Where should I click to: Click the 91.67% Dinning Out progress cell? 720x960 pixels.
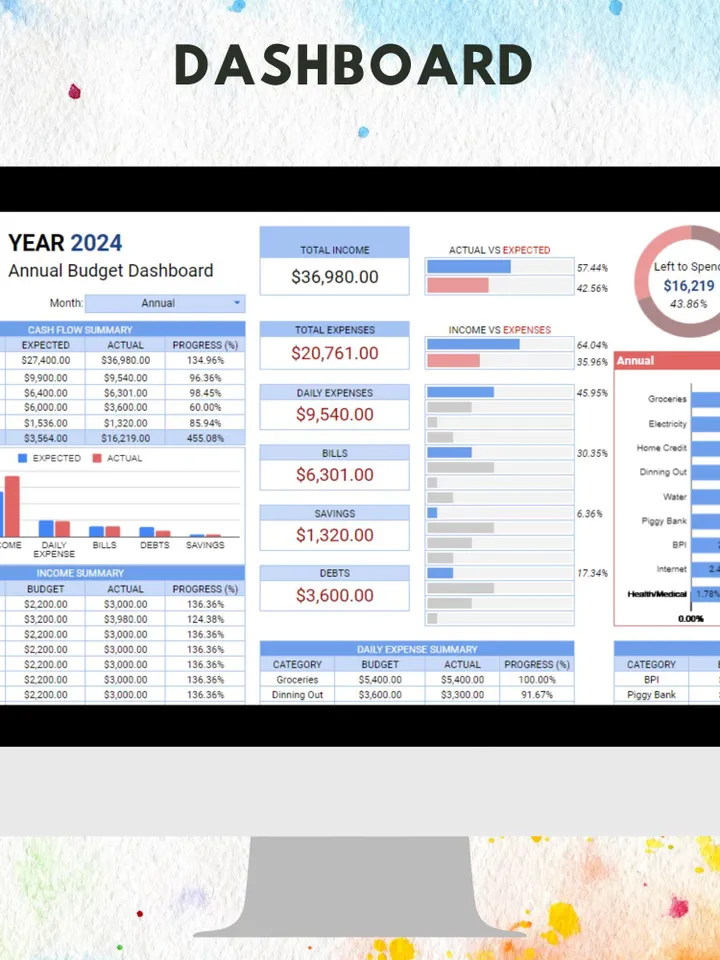tap(537, 695)
